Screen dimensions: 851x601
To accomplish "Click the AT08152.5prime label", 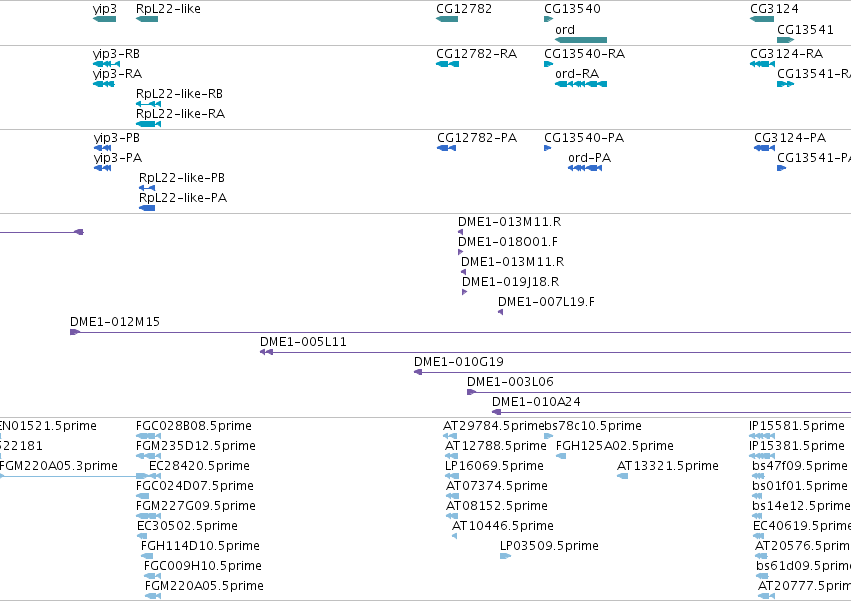I will pos(497,506).
